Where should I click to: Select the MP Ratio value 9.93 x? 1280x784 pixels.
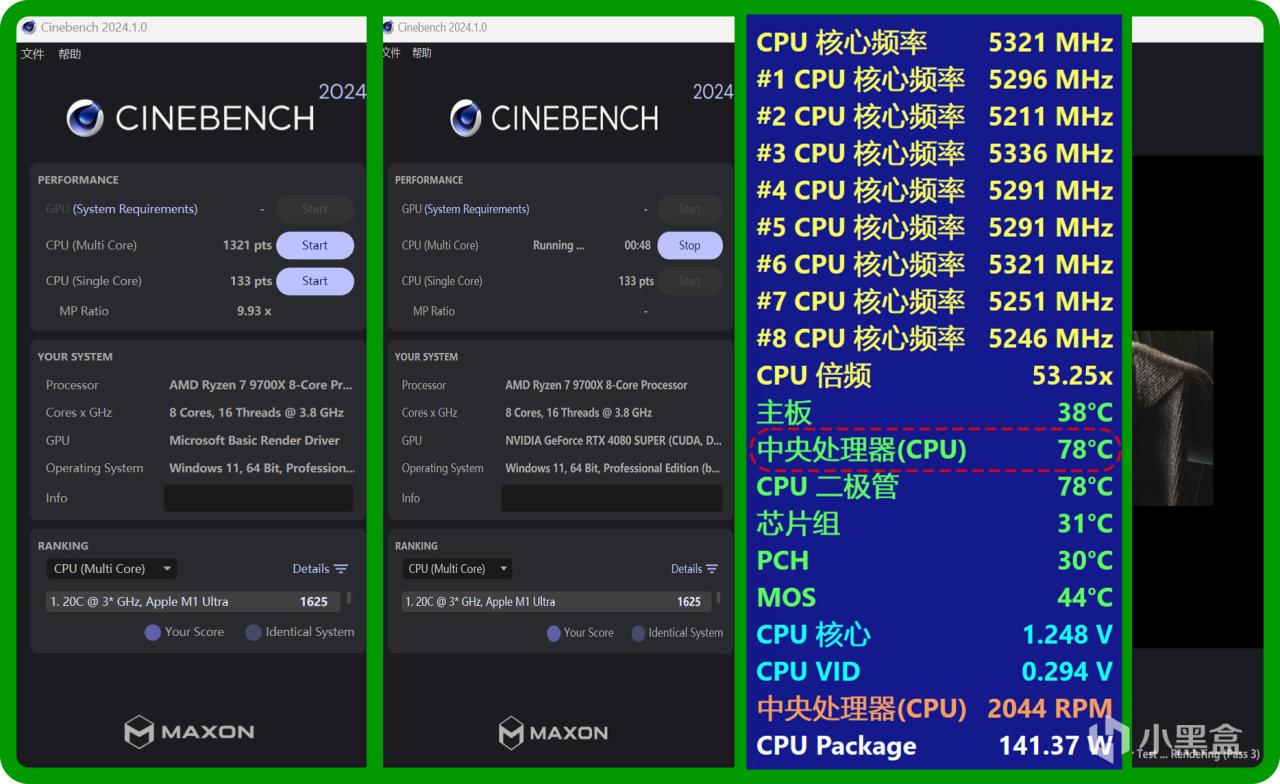pyautogui.click(x=254, y=311)
